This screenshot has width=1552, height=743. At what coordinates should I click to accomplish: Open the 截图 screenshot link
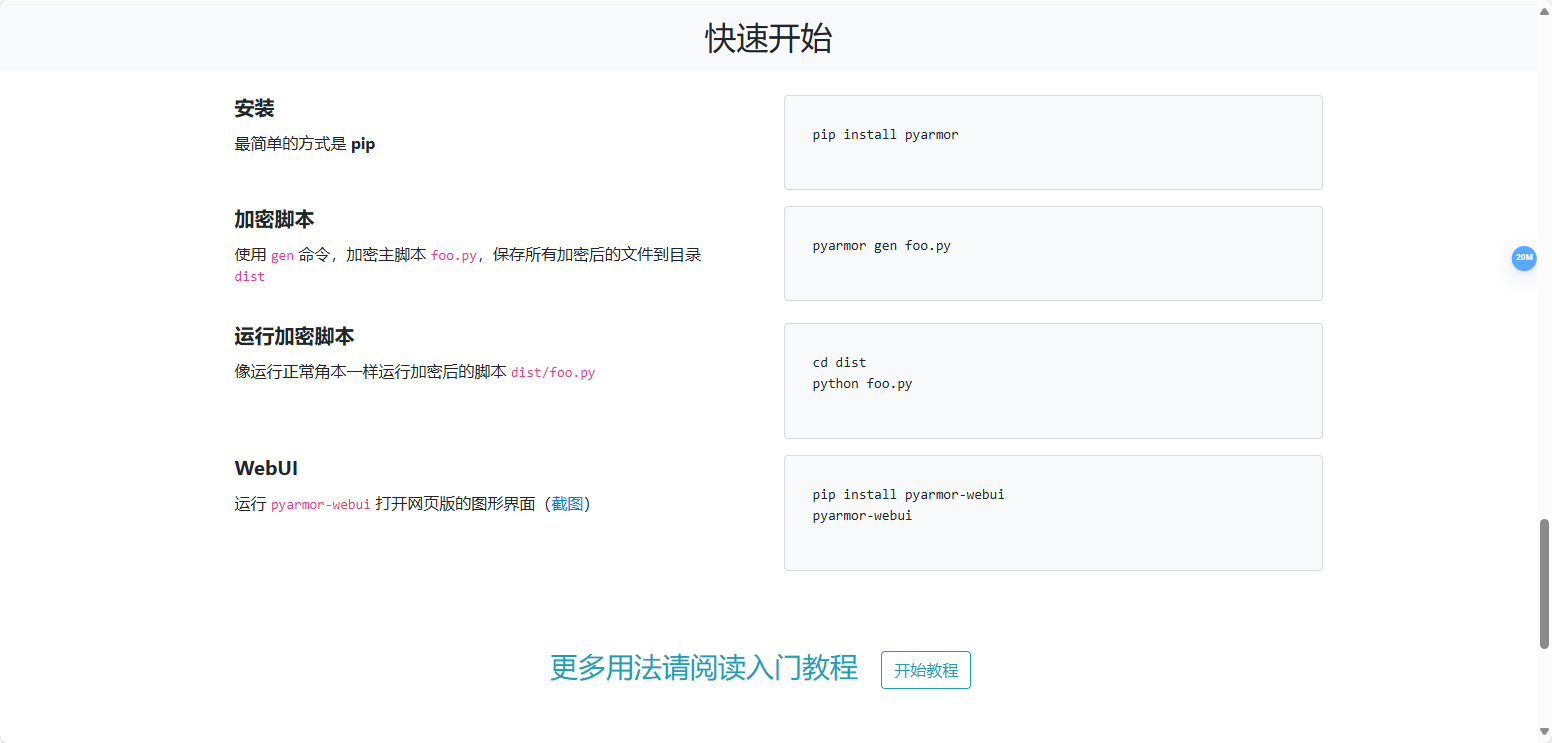click(567, 504)
